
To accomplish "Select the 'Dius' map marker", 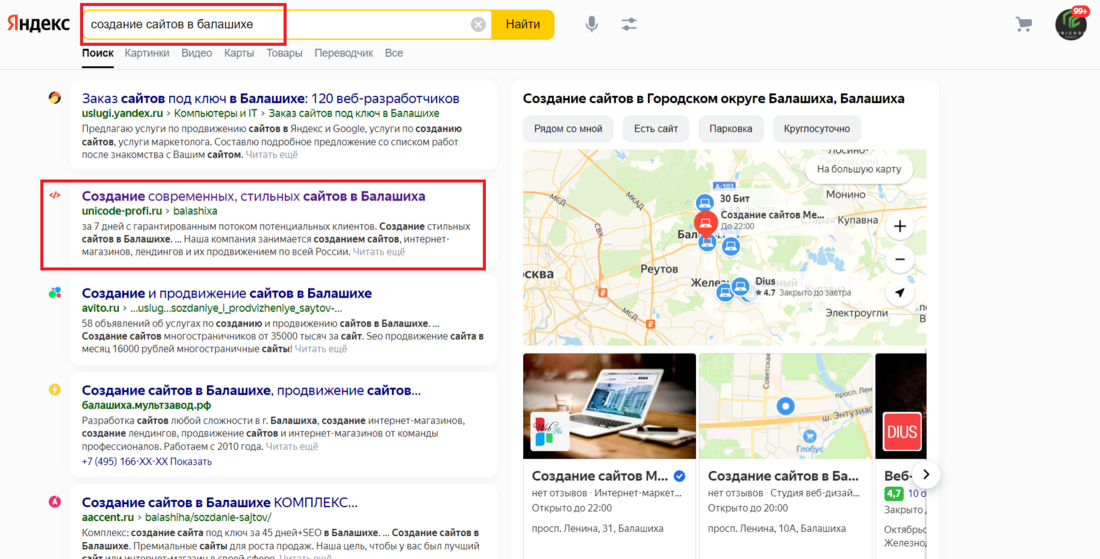I will click(x=740, y=286).
